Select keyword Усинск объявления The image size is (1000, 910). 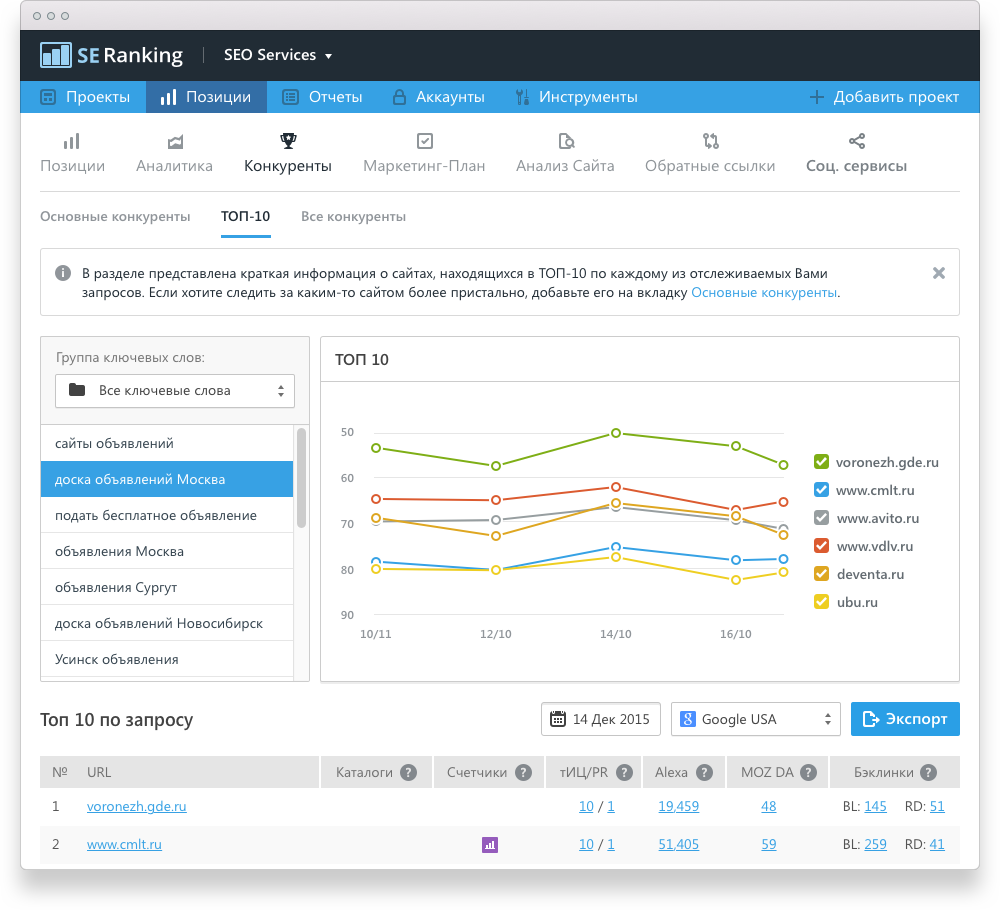[167, 659]
